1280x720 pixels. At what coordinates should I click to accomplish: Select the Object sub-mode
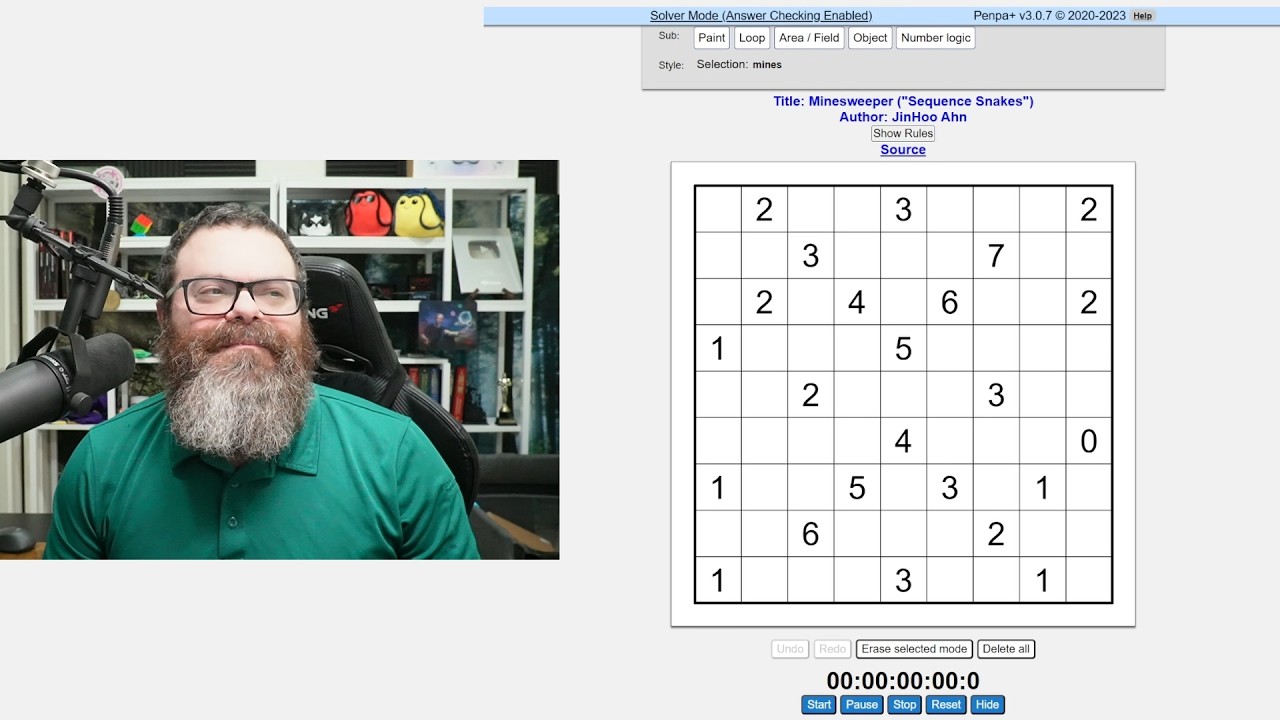click(870, 38)
